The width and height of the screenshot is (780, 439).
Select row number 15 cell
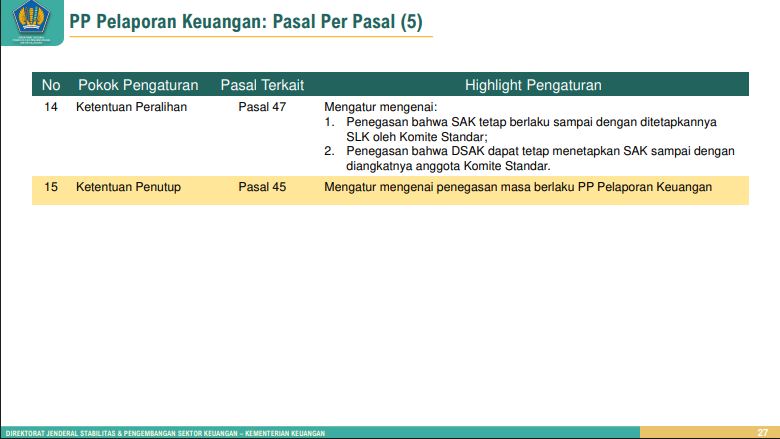51,187
